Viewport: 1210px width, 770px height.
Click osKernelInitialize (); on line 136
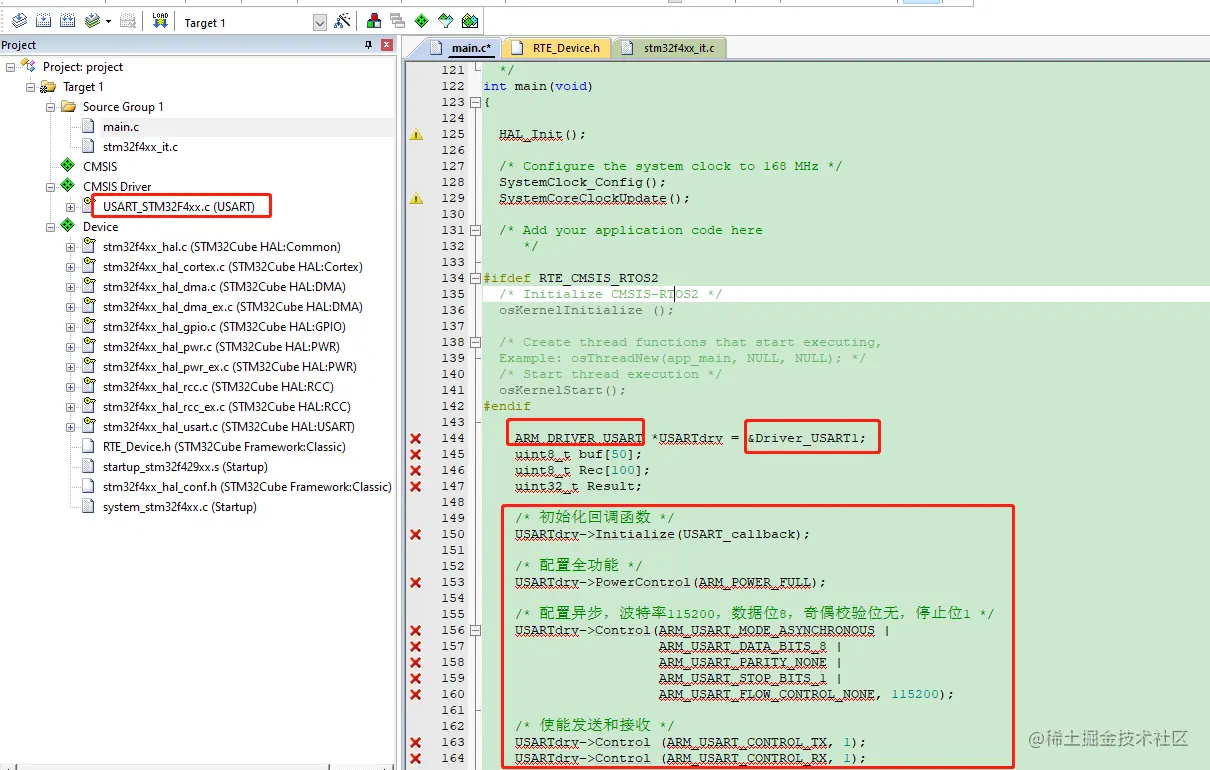586,310
